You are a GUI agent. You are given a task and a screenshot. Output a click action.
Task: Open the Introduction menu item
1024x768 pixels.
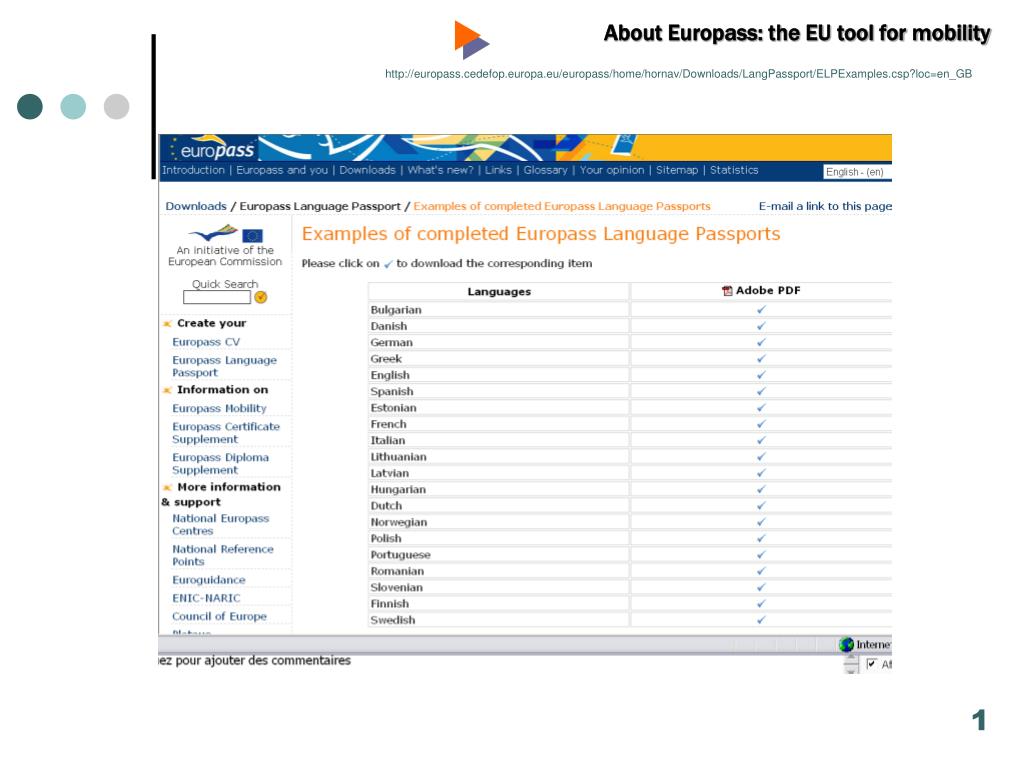(x=193, y=170)
